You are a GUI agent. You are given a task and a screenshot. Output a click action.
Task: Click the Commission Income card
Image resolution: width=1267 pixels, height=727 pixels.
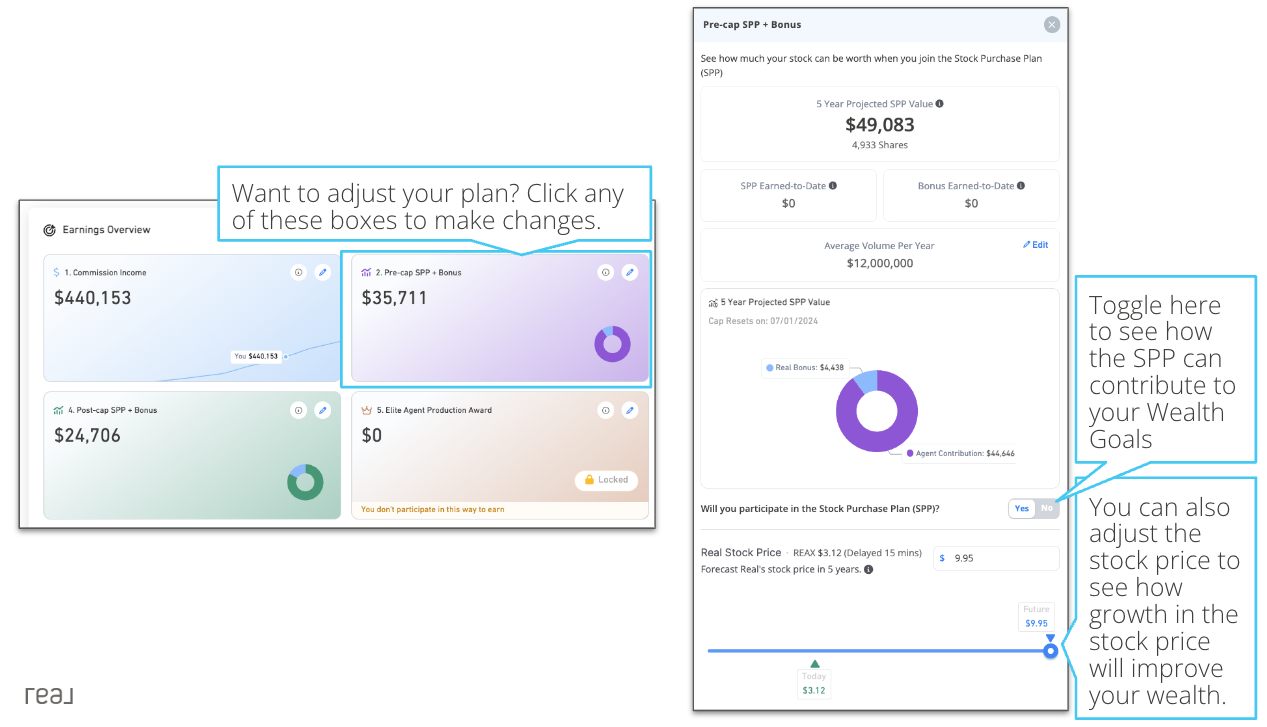click(191, 318)
